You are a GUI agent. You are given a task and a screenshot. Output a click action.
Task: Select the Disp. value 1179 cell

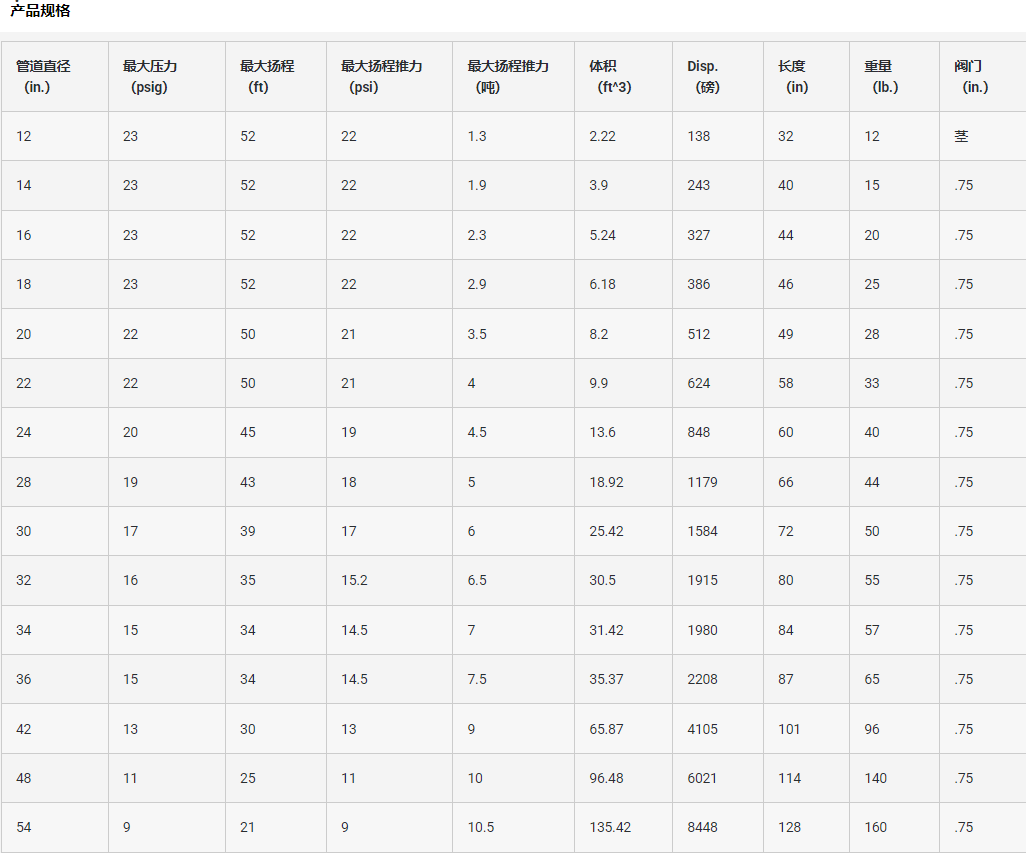(x=718, y=482)
